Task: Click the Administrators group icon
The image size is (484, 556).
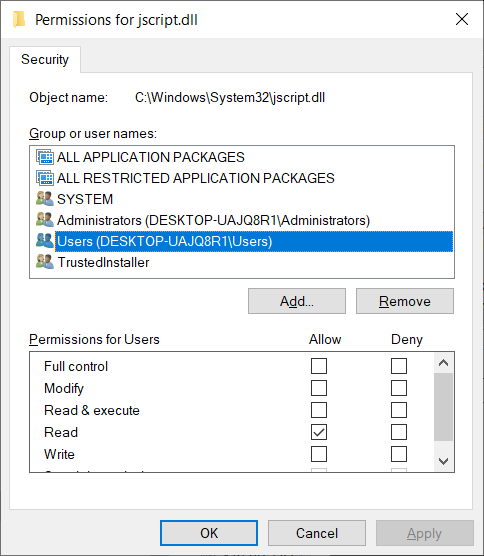Action: click(x=45, y=220)
